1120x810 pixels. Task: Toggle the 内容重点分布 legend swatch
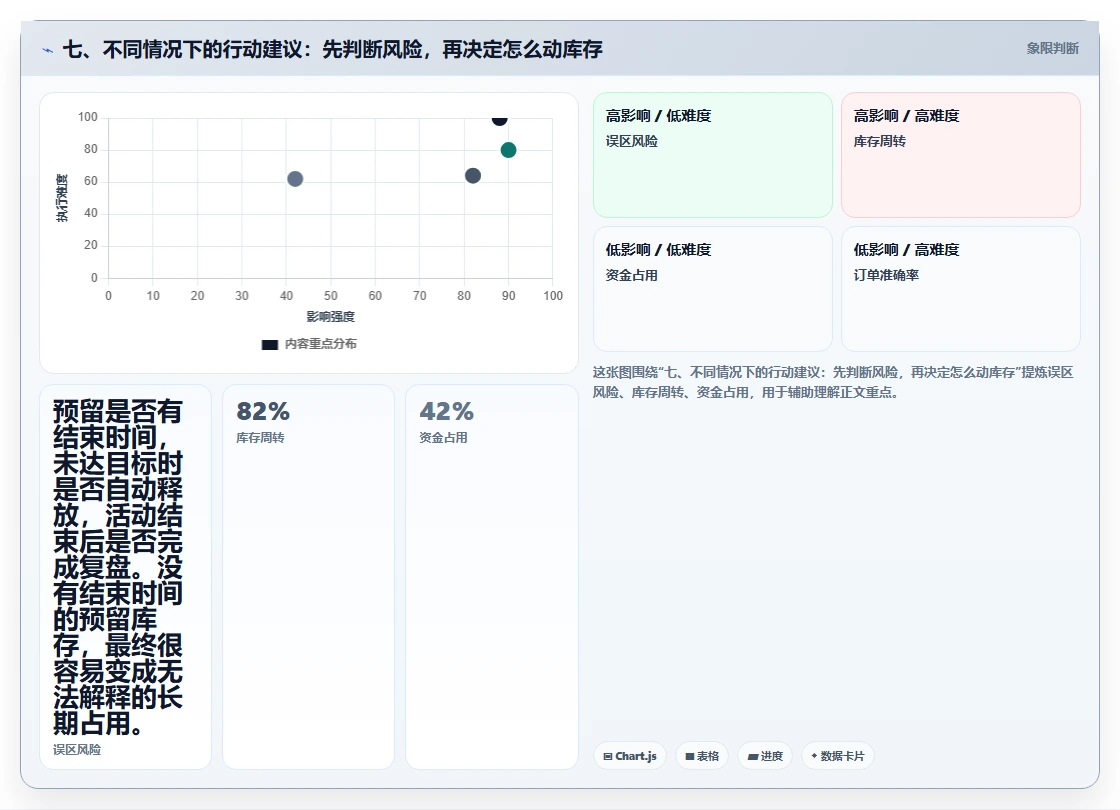[269, 344]
